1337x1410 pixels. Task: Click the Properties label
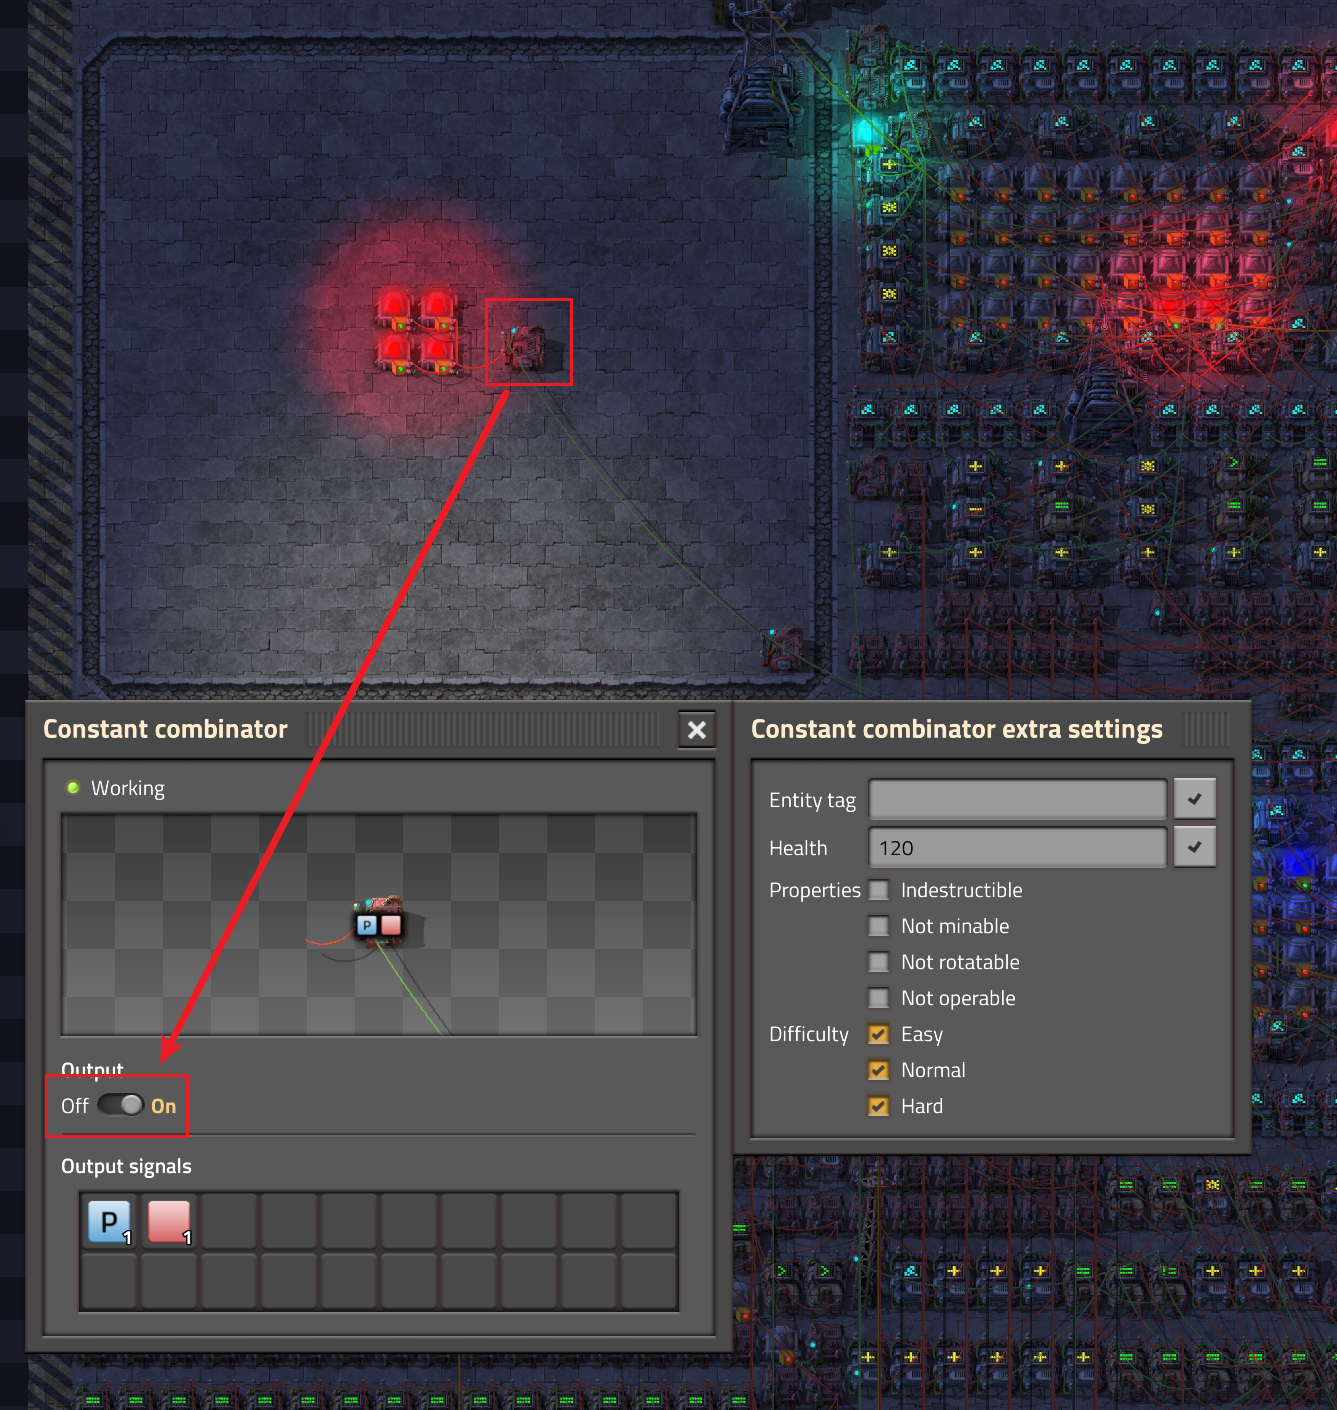pos(815,890)
